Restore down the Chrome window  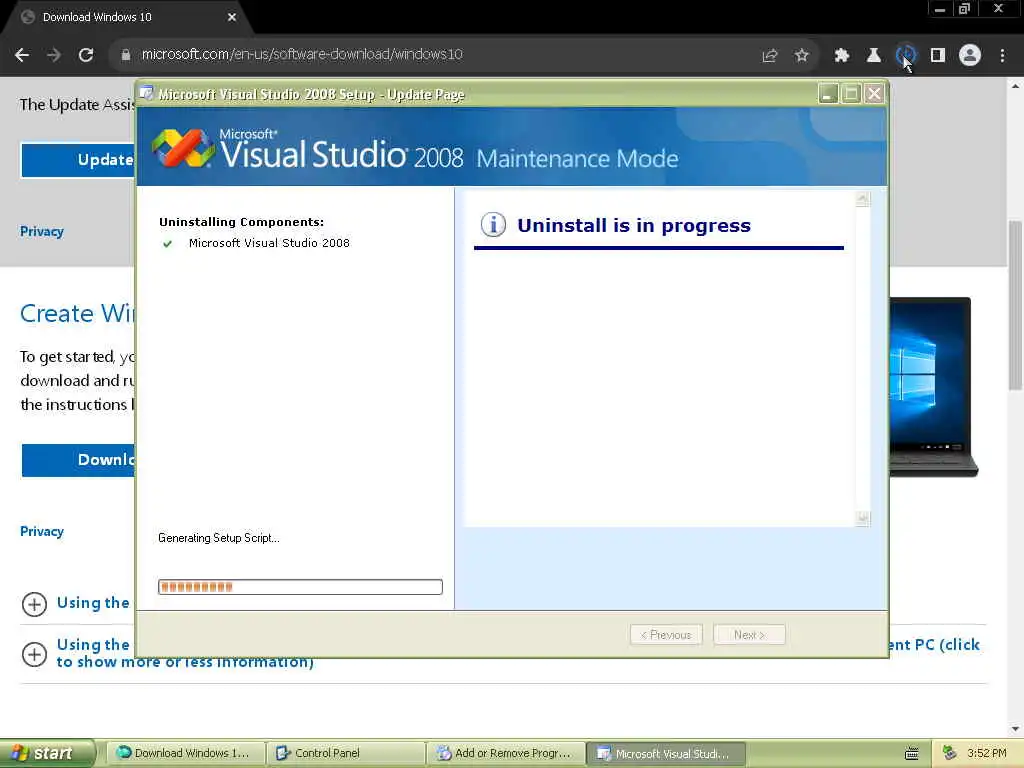pyautogui.click(x=965, y=9)
